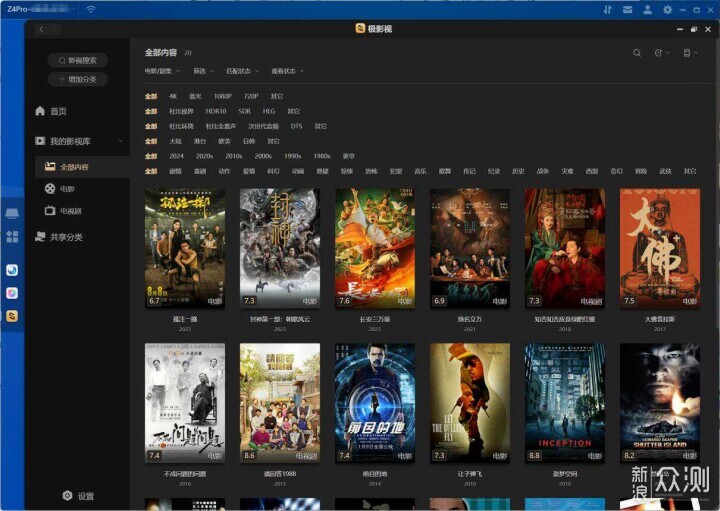
Task: Filter by 杜比全景声 audio
Action: [220, 126]
